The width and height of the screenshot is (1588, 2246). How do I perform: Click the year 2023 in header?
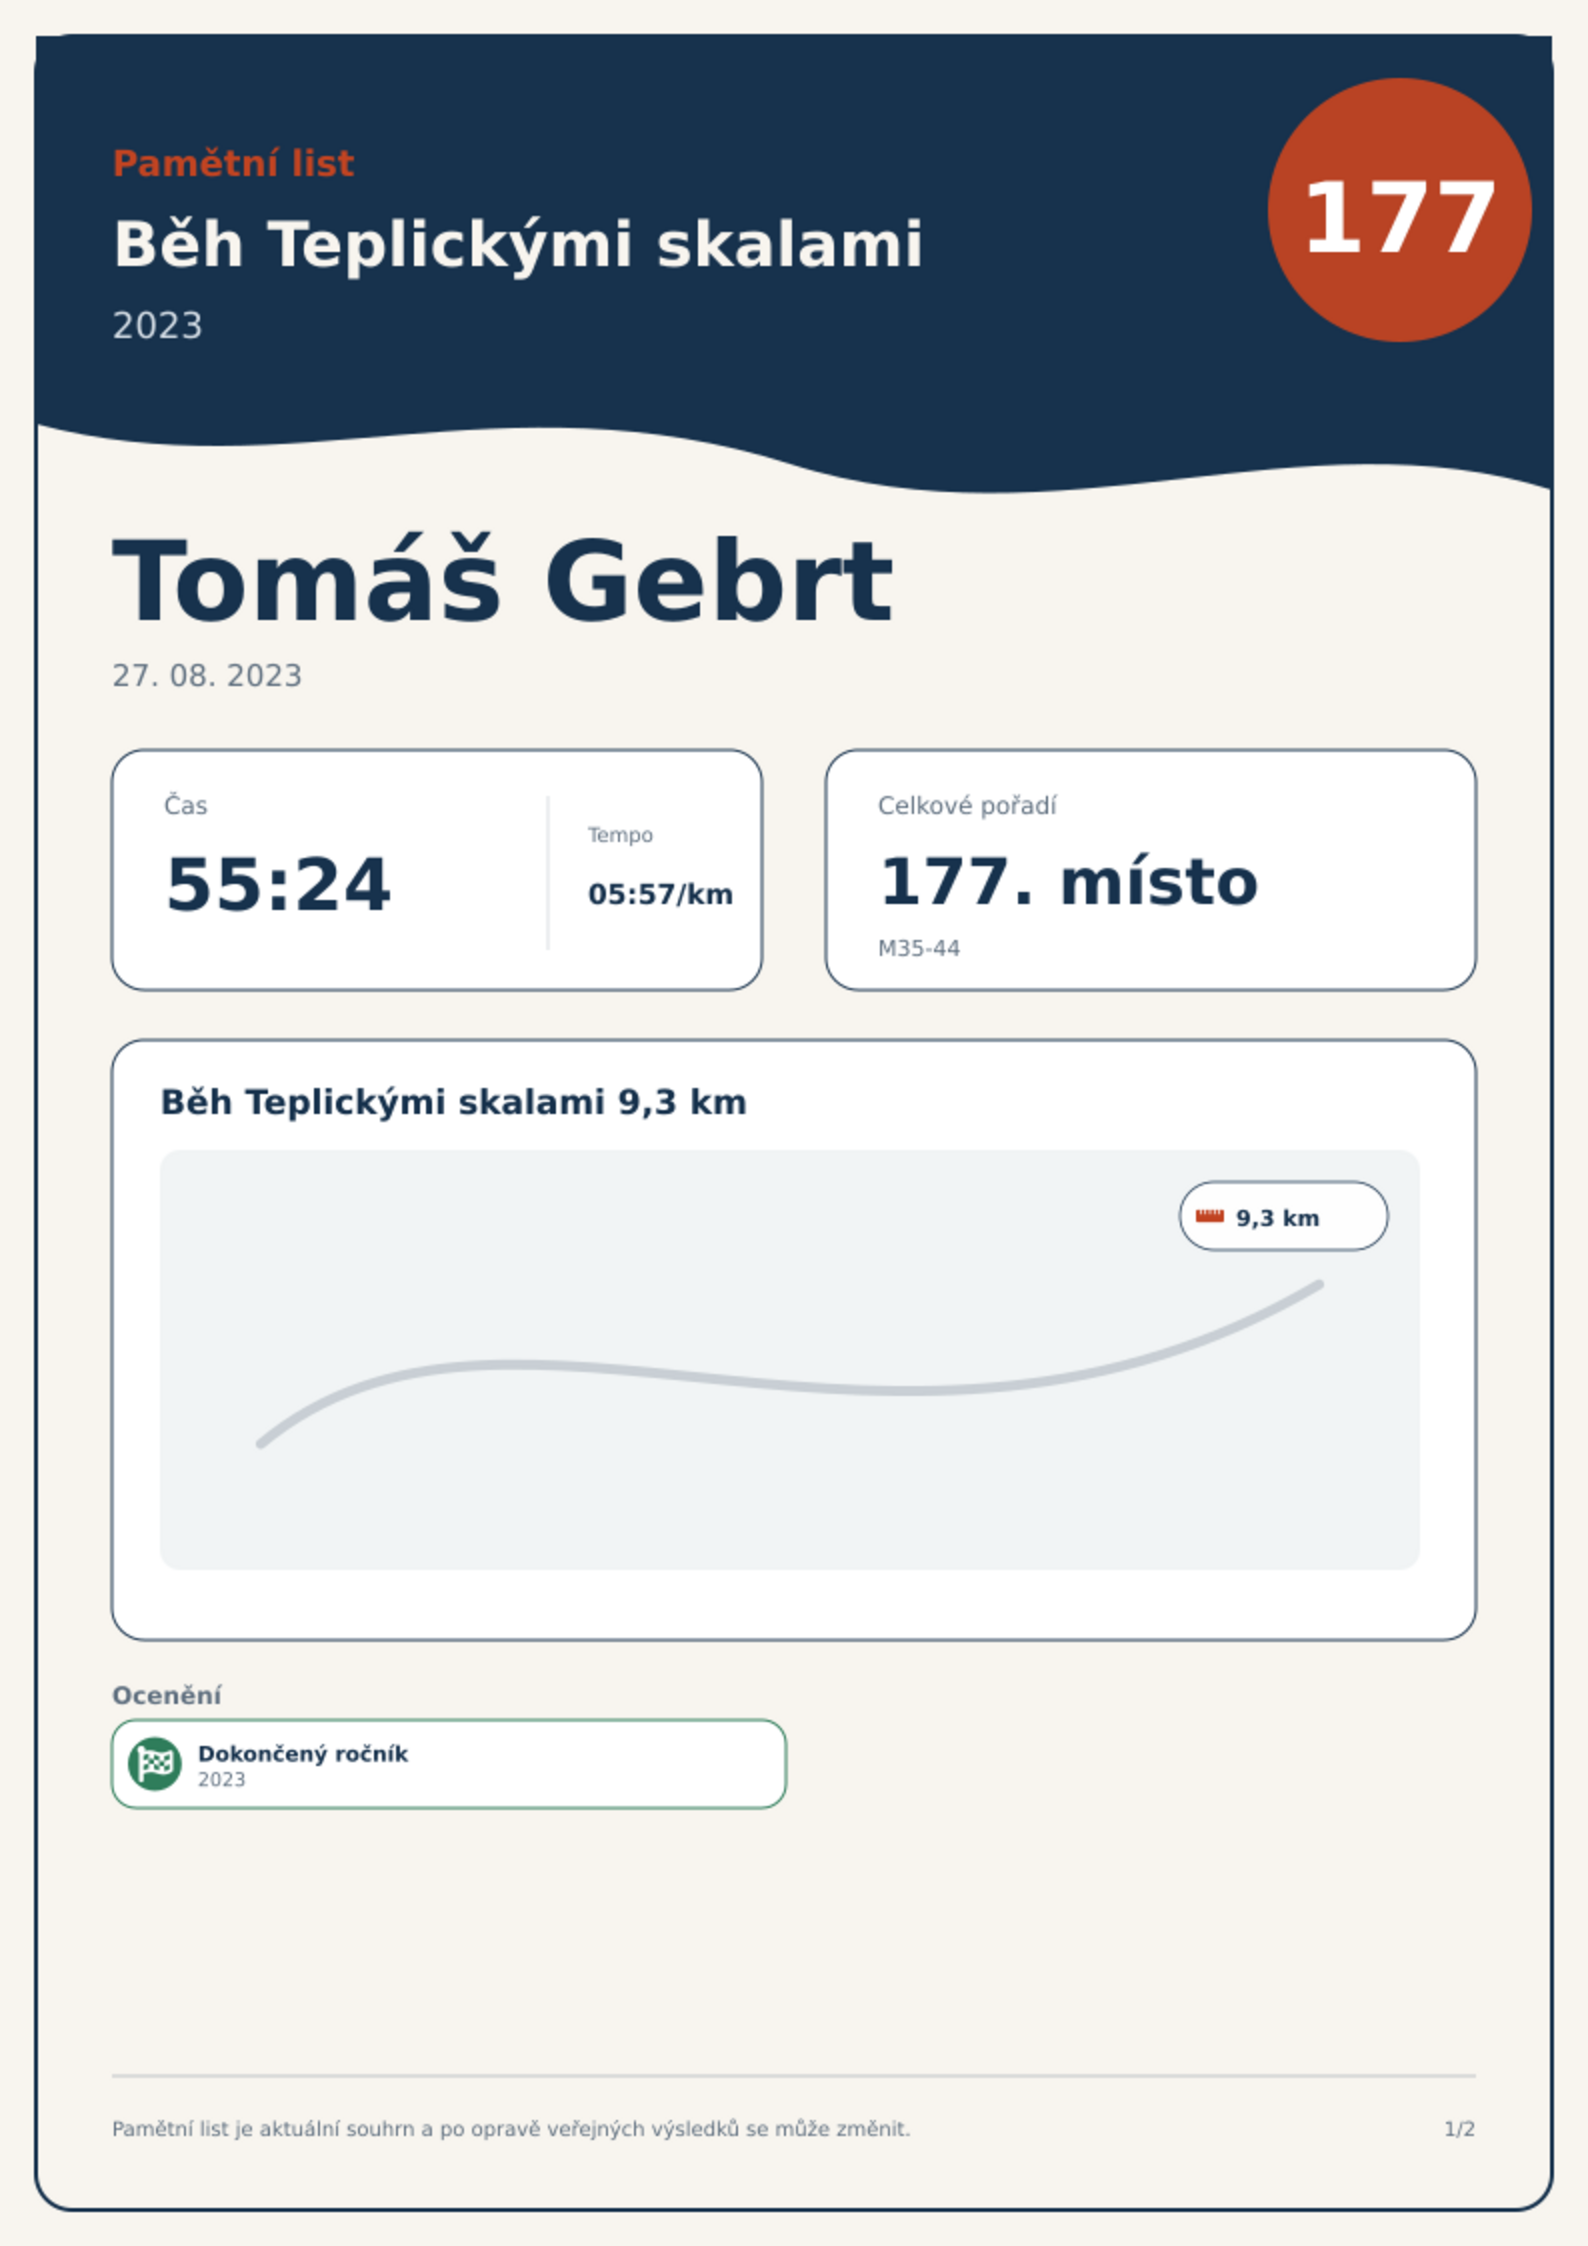(x=158, y=326)
